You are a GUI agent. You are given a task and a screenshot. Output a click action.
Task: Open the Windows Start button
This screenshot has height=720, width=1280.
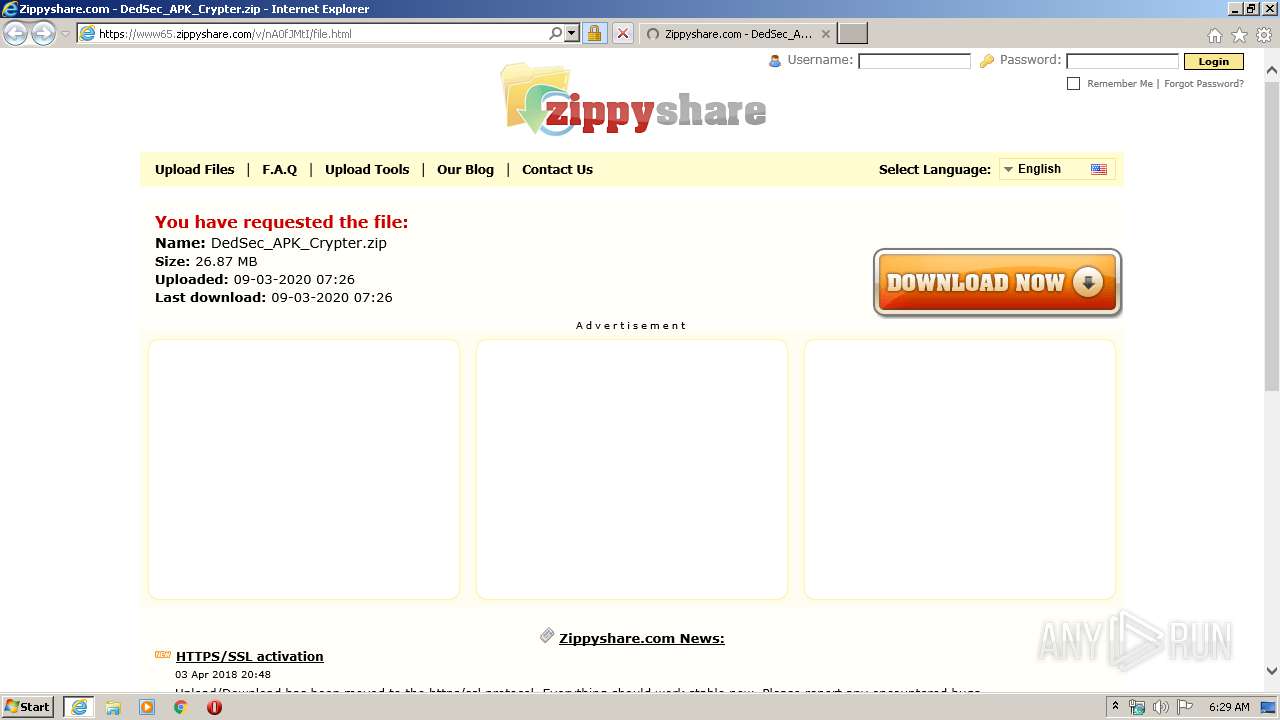coord(28,707)
